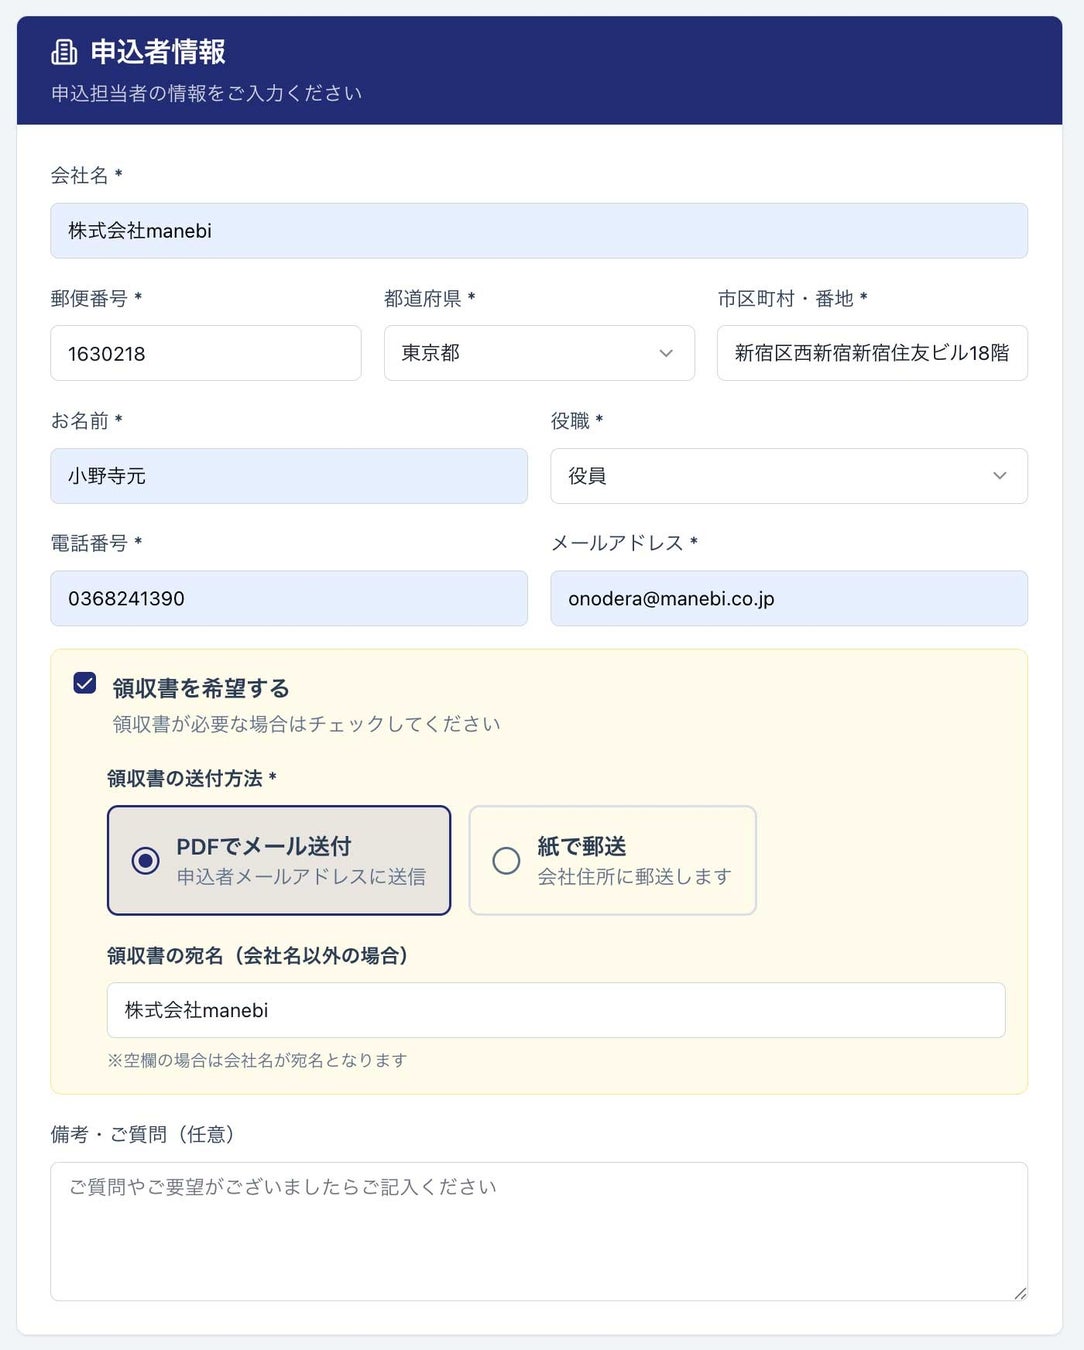Click the 電話番号 input field
Screen dimensions: 1084x1350
pos(288,598)
